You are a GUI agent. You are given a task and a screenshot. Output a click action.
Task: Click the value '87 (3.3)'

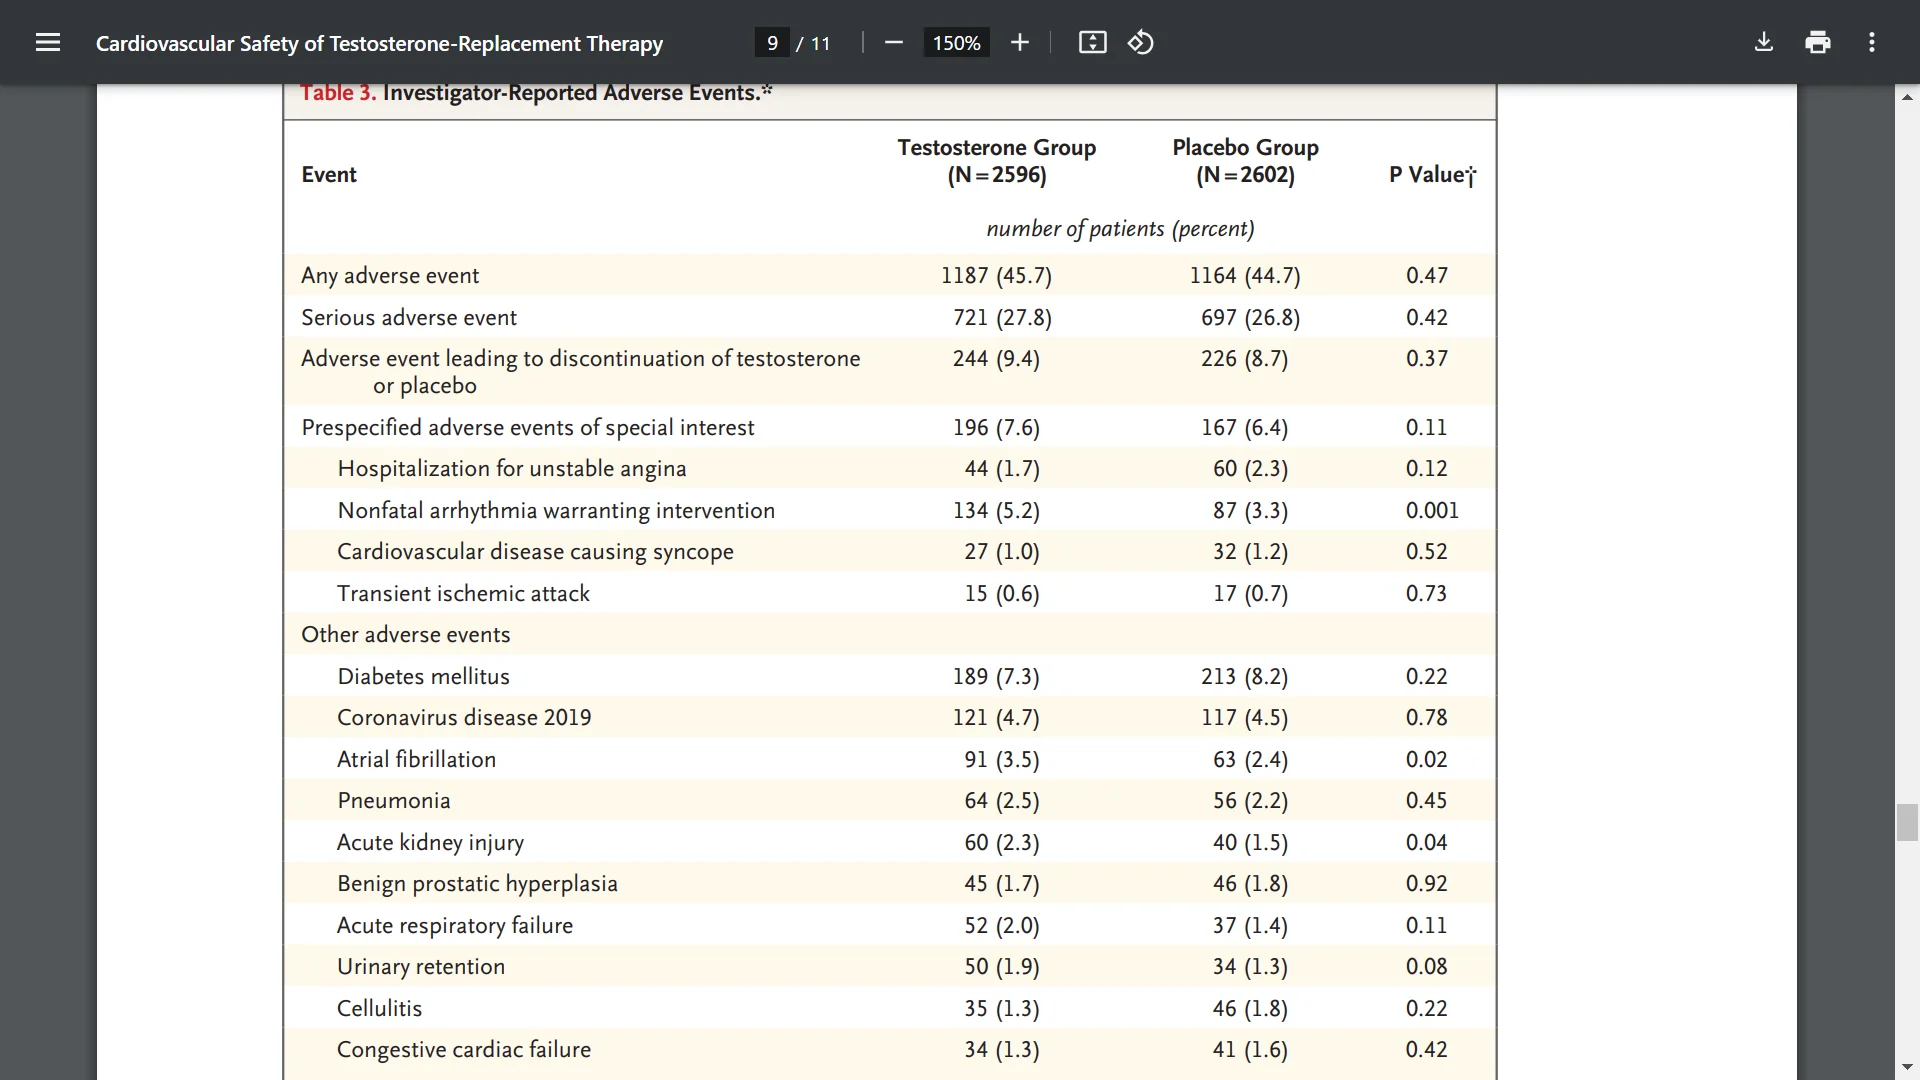click(1251, 511)
